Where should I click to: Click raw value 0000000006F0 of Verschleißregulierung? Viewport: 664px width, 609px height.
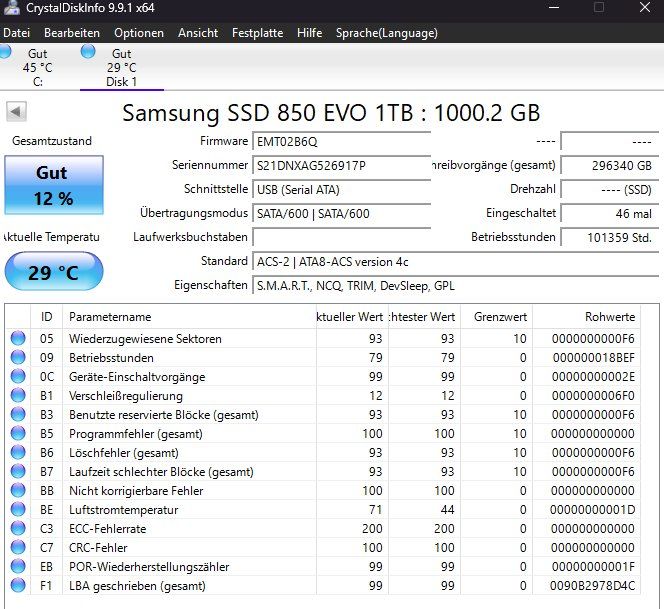pyautogui.click(x=593, y=396)
